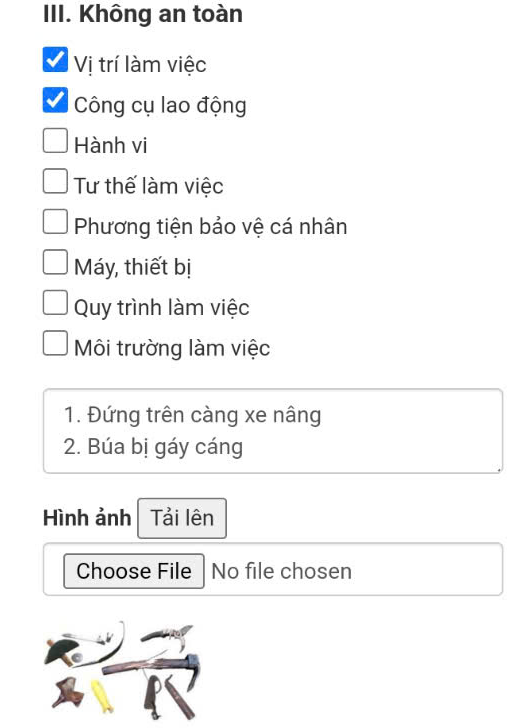Click the 'Quy trình làm việc' label text
The image size is (527, 728).
162,308
